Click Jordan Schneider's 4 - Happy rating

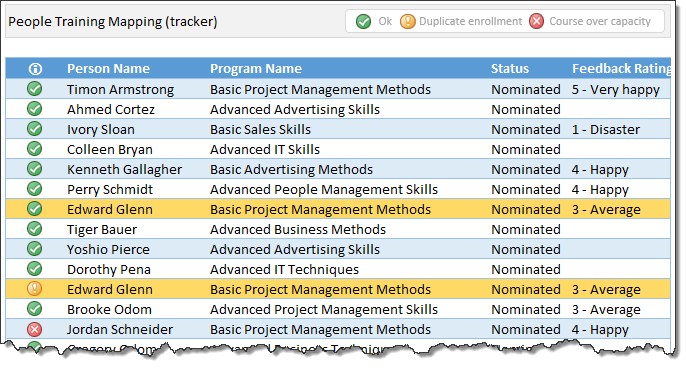pos(600,330)
